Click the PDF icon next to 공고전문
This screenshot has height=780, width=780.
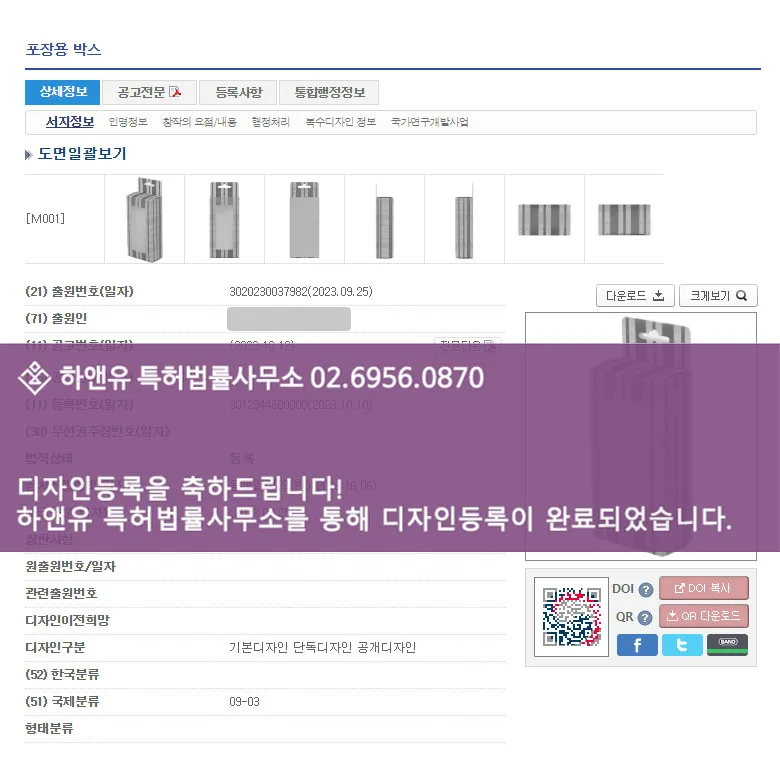coord(175,92)
